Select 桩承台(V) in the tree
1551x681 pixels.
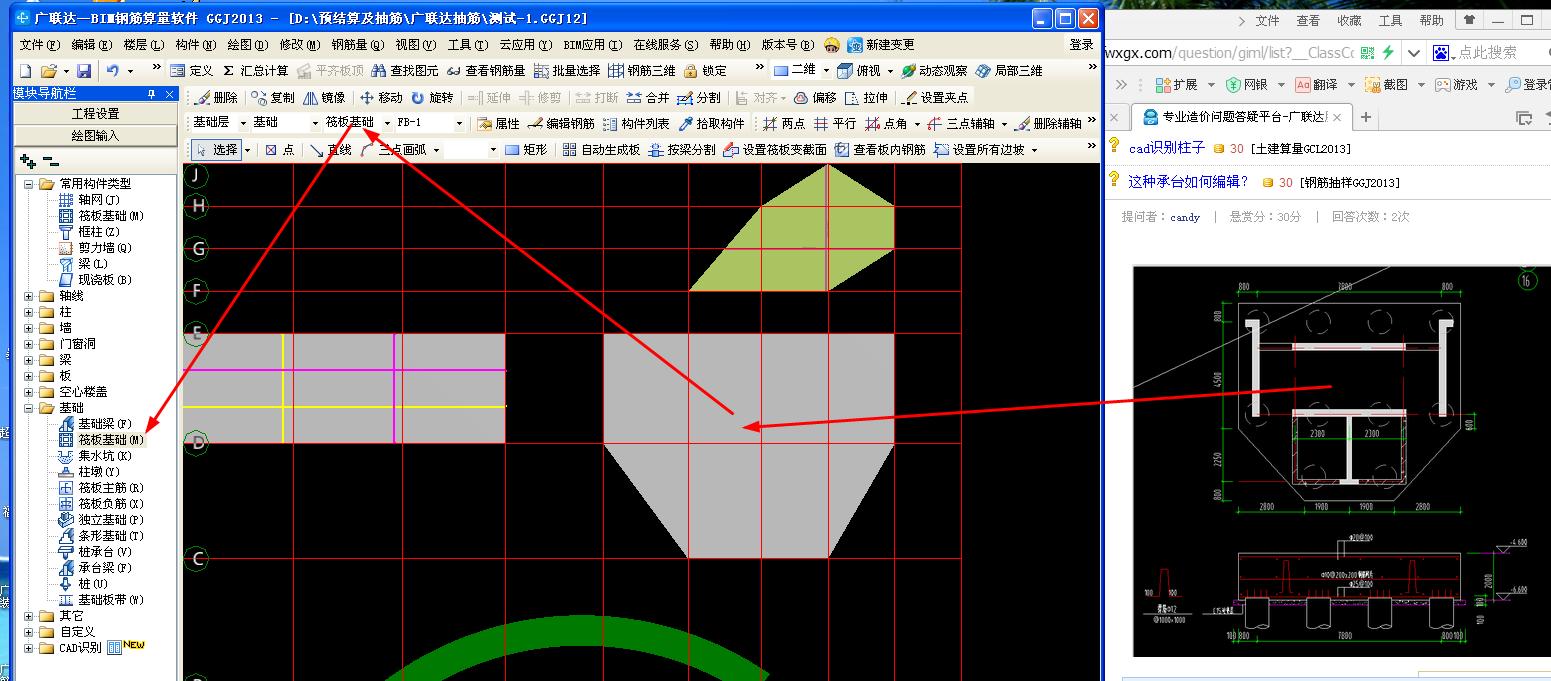(x=105, y=552)
